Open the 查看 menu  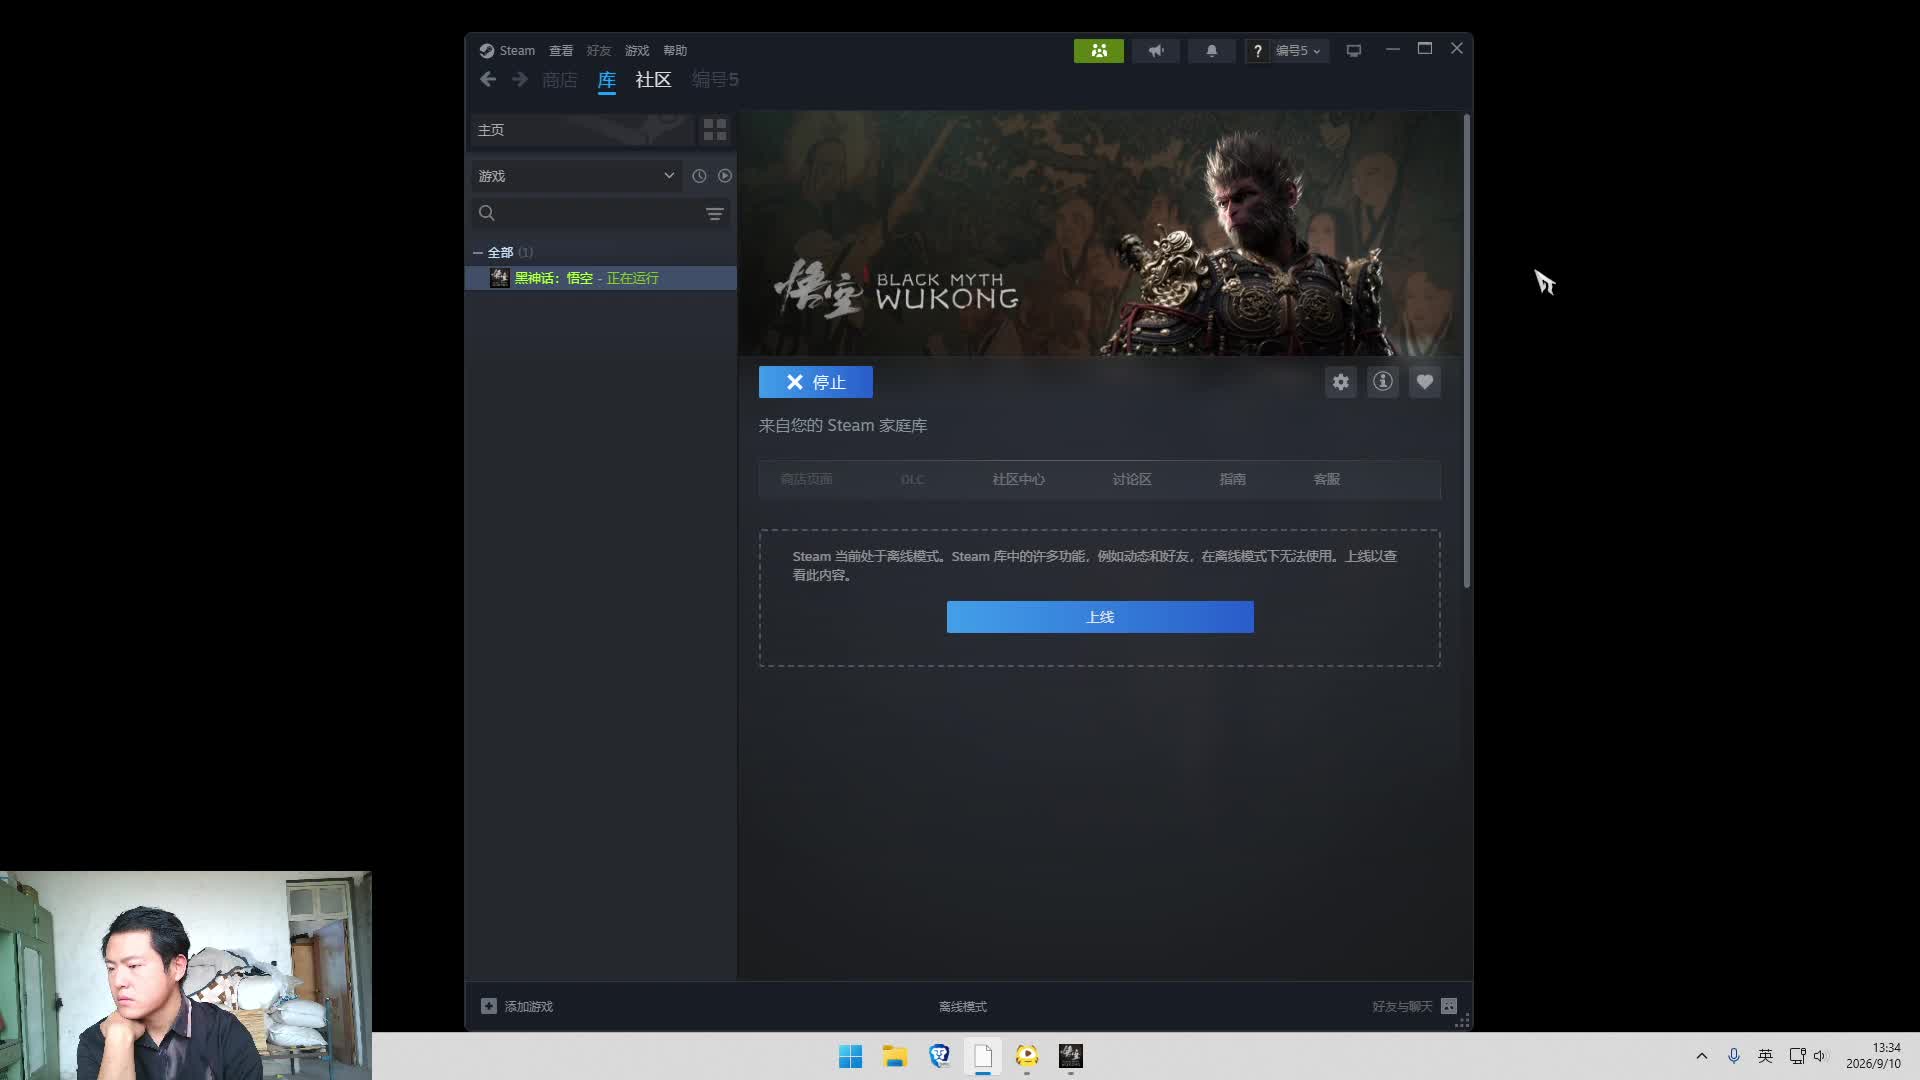pyautogui.click(x=561, y=51)
